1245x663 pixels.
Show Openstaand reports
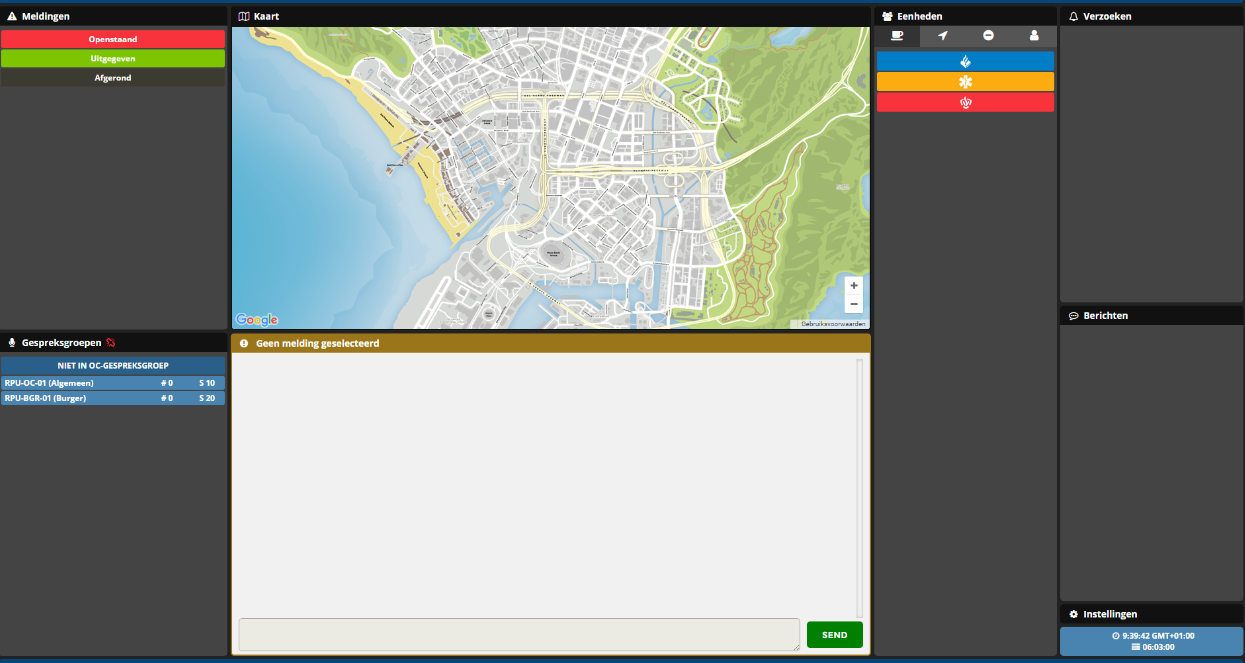tap(113, 39)
